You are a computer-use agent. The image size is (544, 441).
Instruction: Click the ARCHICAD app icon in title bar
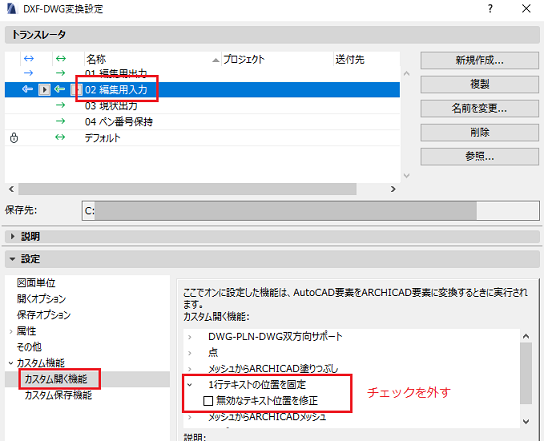(x=11, y=8)
